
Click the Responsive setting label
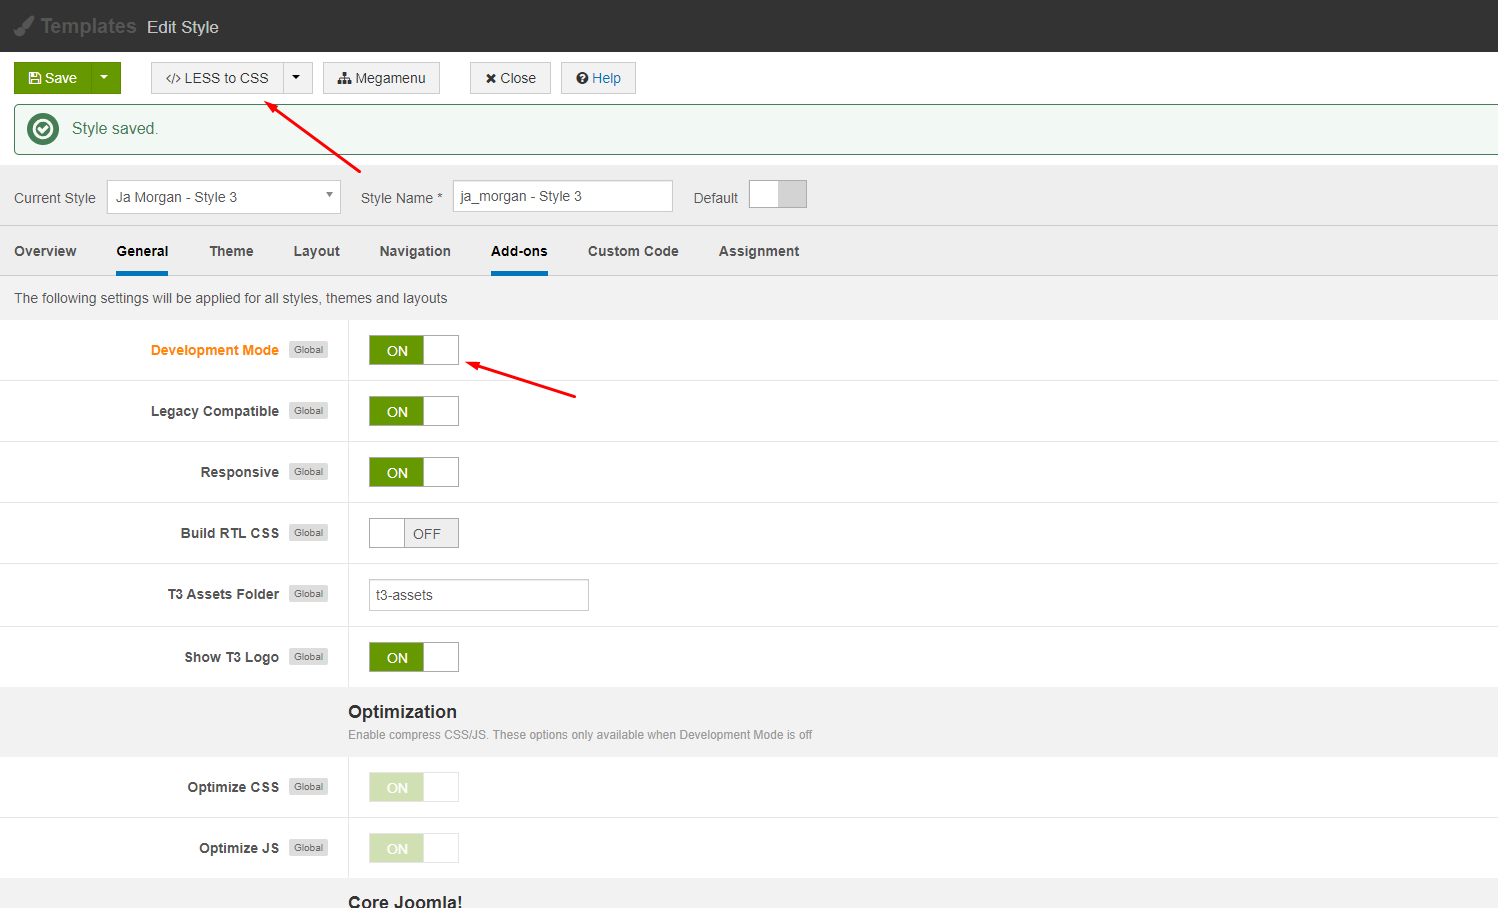240,472
